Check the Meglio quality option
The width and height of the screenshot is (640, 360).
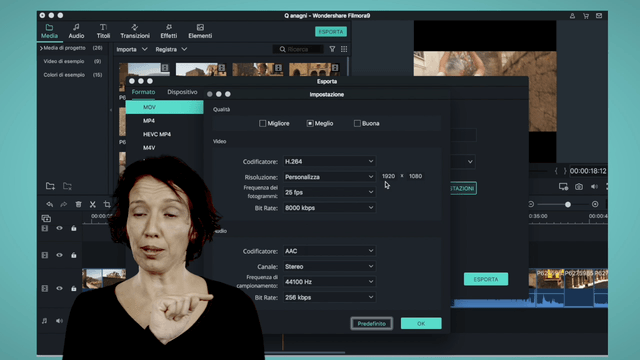coord(310,123)
